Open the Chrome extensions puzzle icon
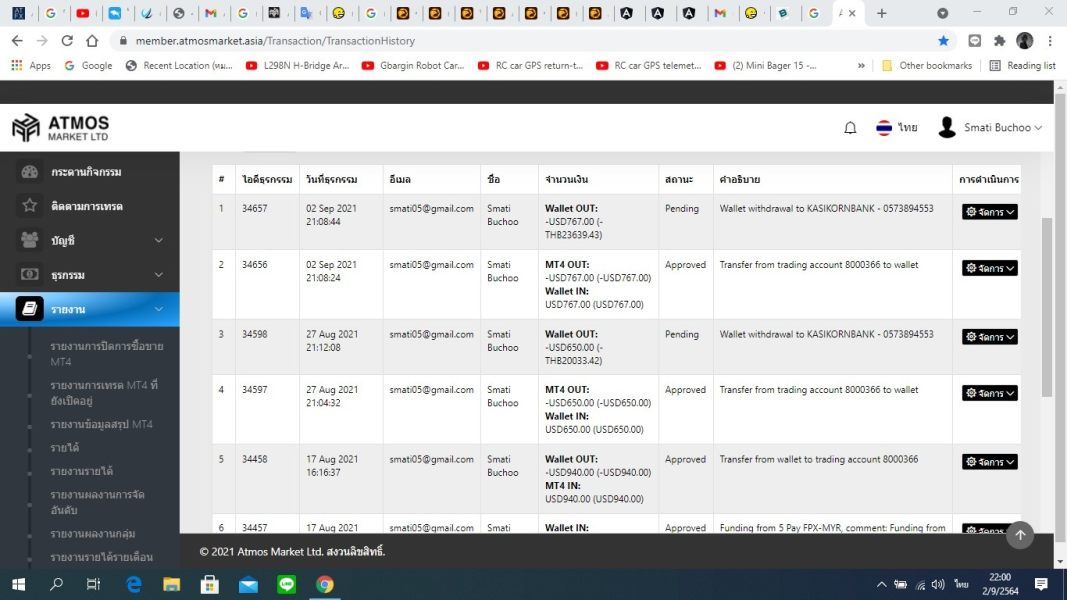This screenshot has height=600, width=1067. [999, 41]
